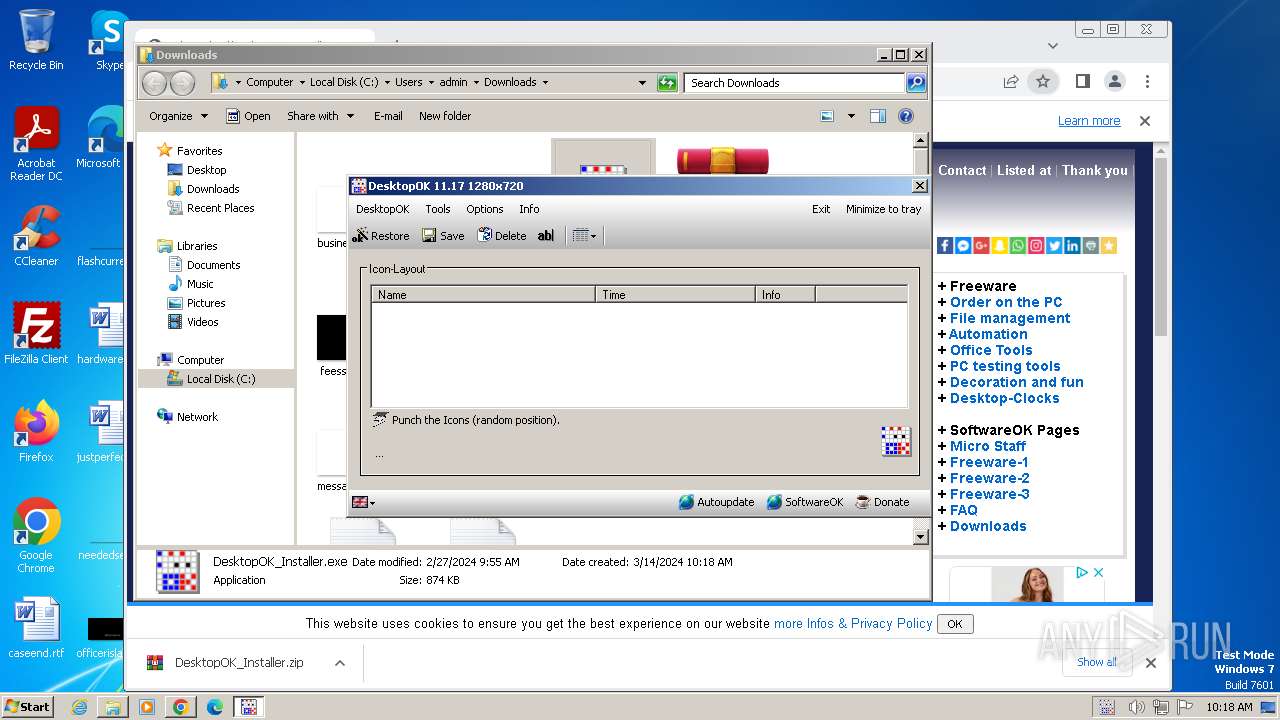Screen dimensions: 1280x720
Task: Open the Info menu in DesktopOK
Action: [x=529, y=209]
